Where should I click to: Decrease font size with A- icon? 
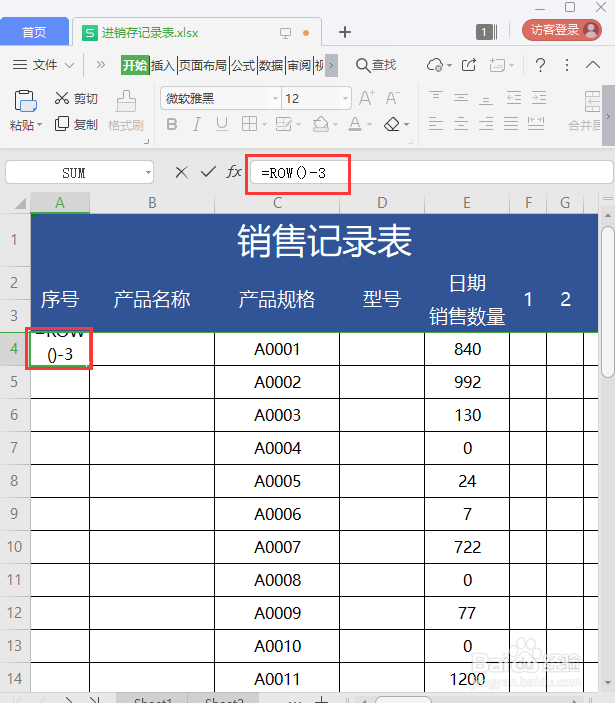[x=393, y=98]
